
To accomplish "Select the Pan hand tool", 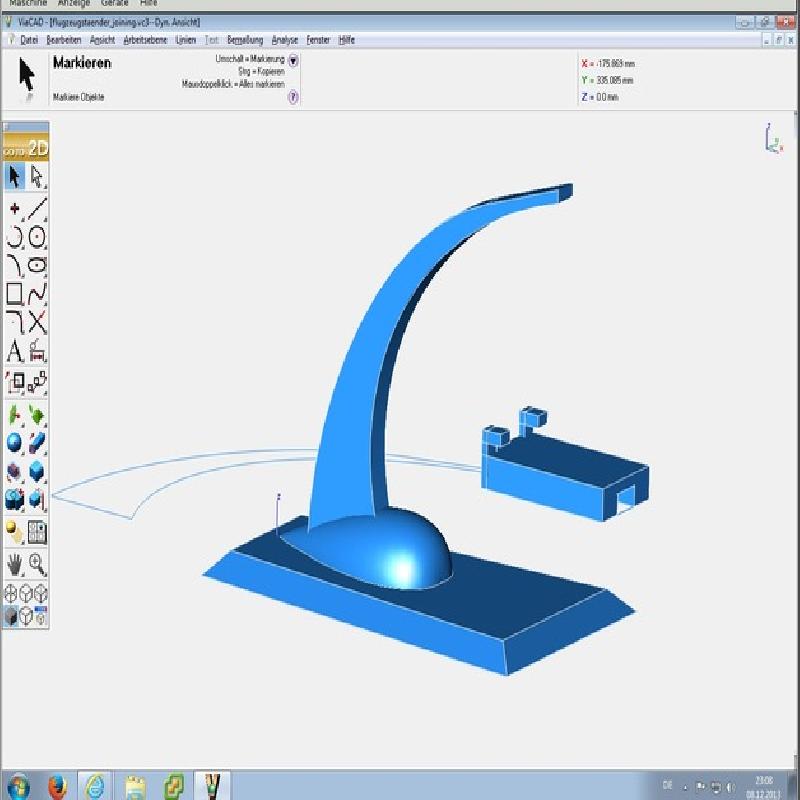I will [14, 563].
